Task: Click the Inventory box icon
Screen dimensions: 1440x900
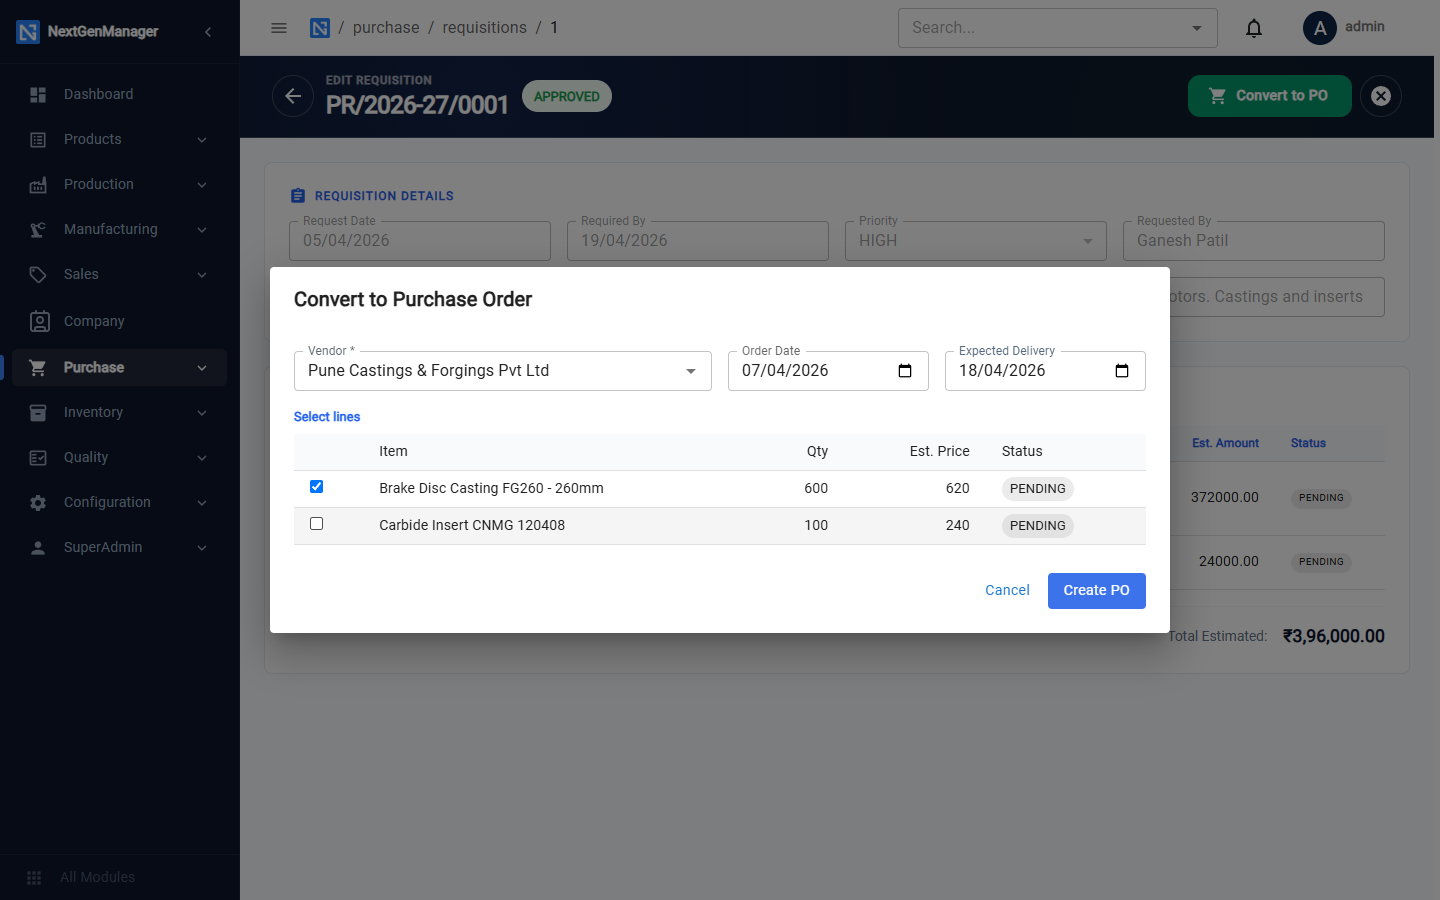Action: [38, 412]
